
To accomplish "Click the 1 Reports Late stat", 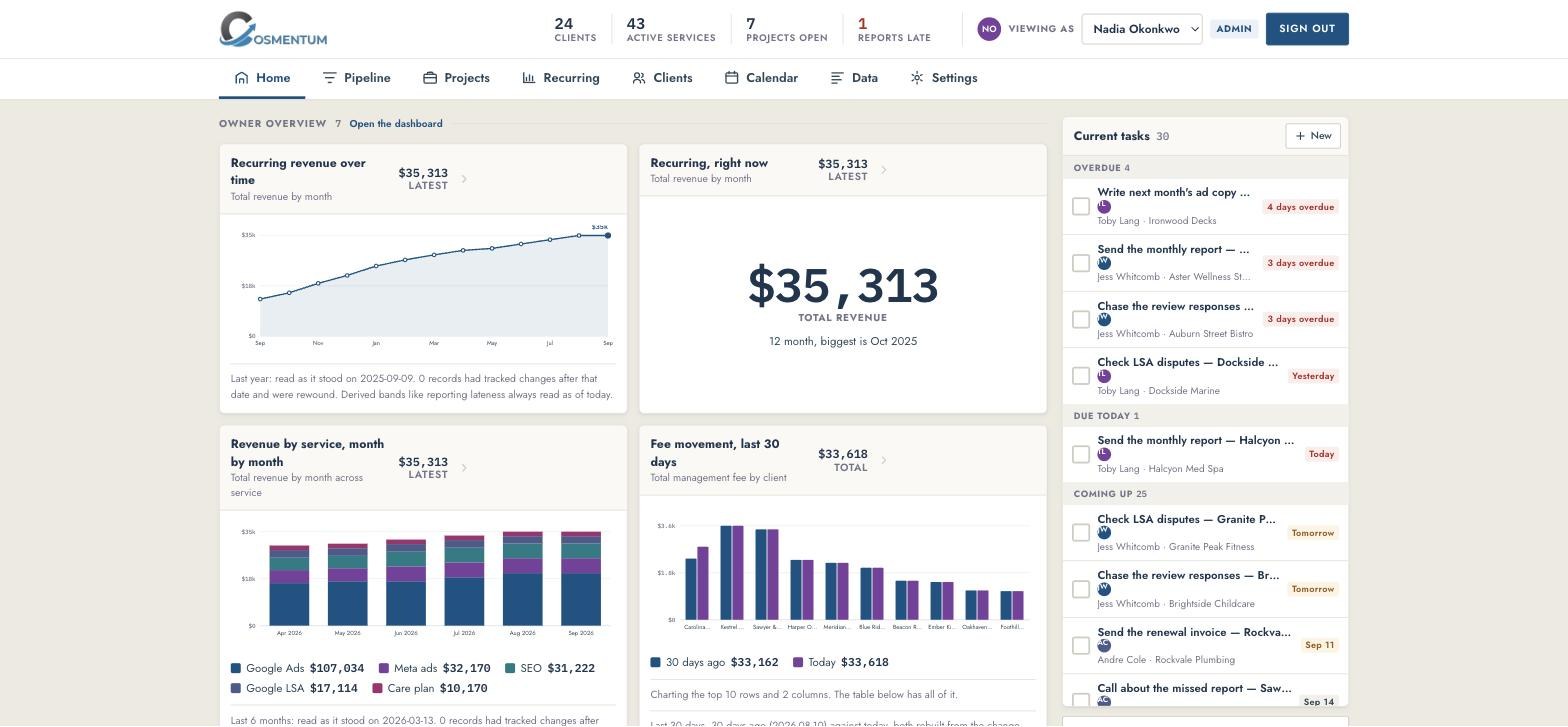I will coord(894,29).
